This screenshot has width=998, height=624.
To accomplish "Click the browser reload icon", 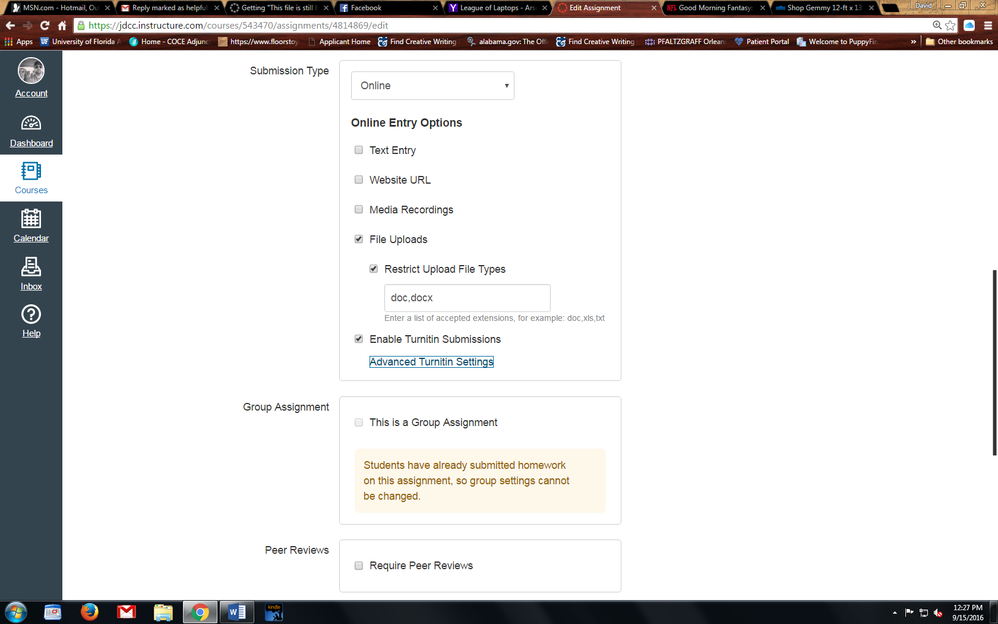I will (x=45, y=25).
